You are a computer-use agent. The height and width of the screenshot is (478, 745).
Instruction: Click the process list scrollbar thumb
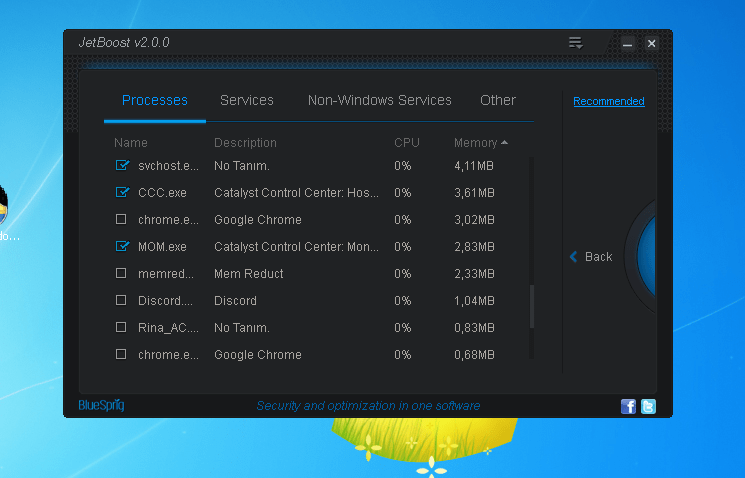(x=532, y=306)
